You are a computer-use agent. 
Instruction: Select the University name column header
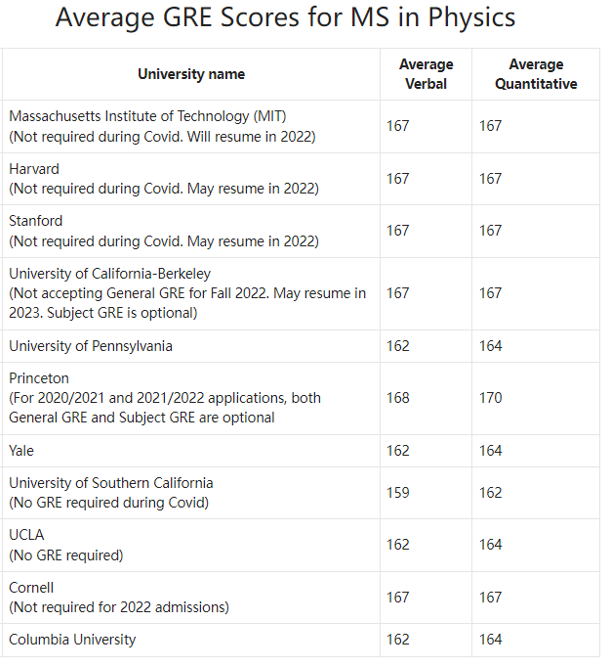(191, 74)
